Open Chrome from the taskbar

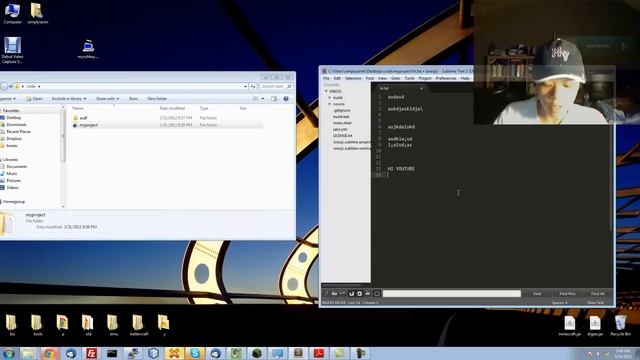[x=49, y=353]
